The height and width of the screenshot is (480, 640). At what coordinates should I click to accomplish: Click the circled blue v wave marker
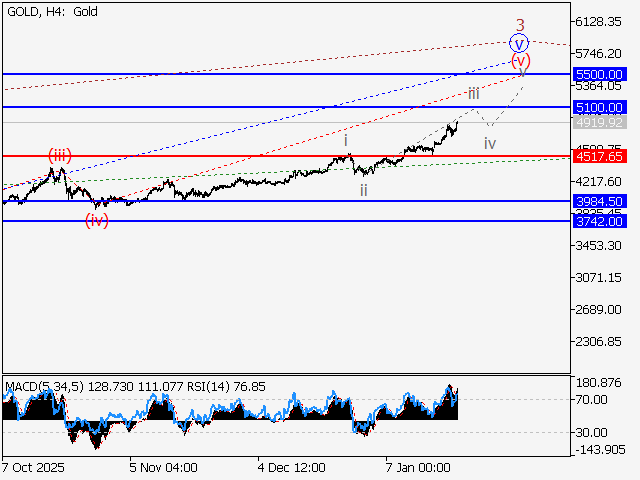pos(518,43)
